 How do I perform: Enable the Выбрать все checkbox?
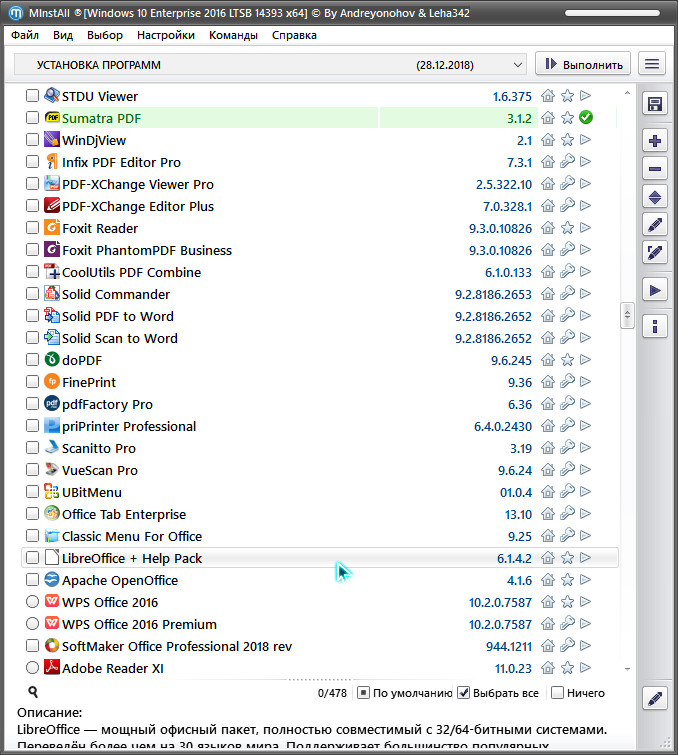pos(464,693)
